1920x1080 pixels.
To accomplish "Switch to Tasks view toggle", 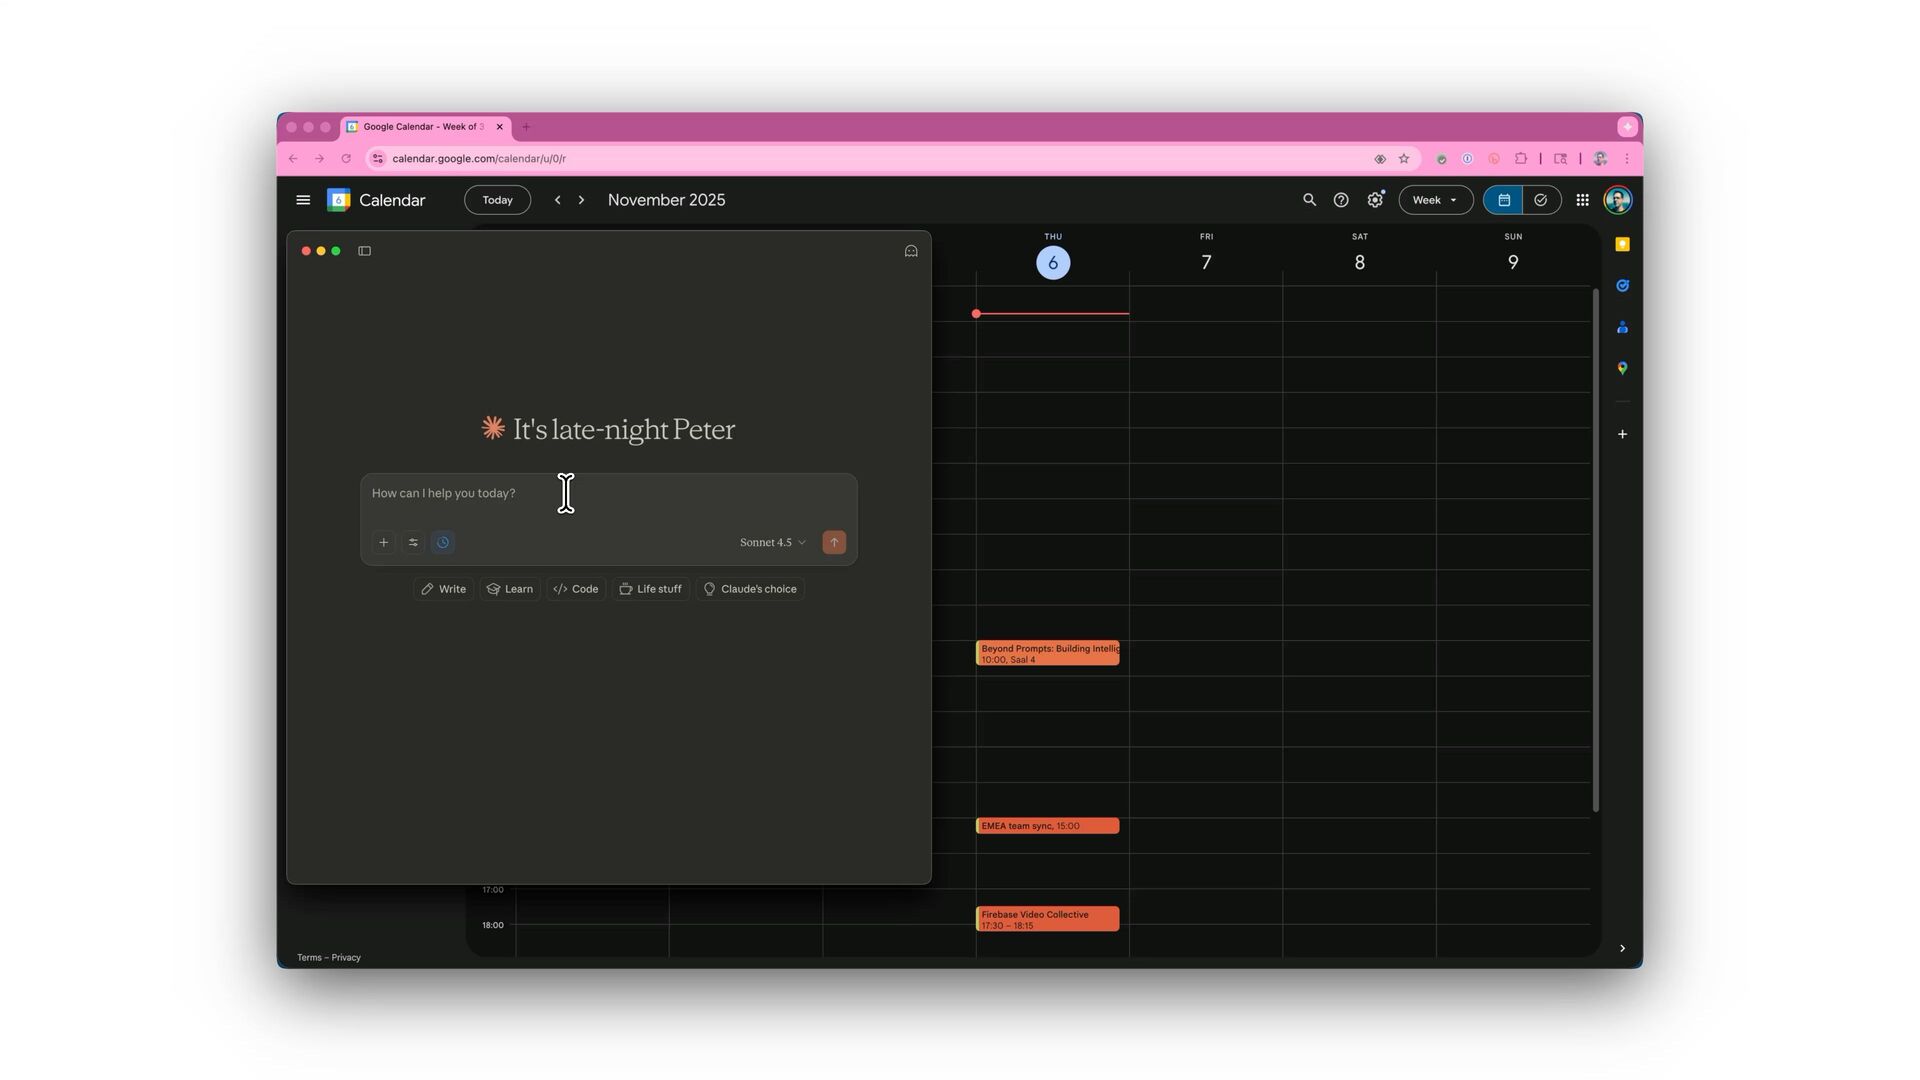I will (x=1541, y=200).
